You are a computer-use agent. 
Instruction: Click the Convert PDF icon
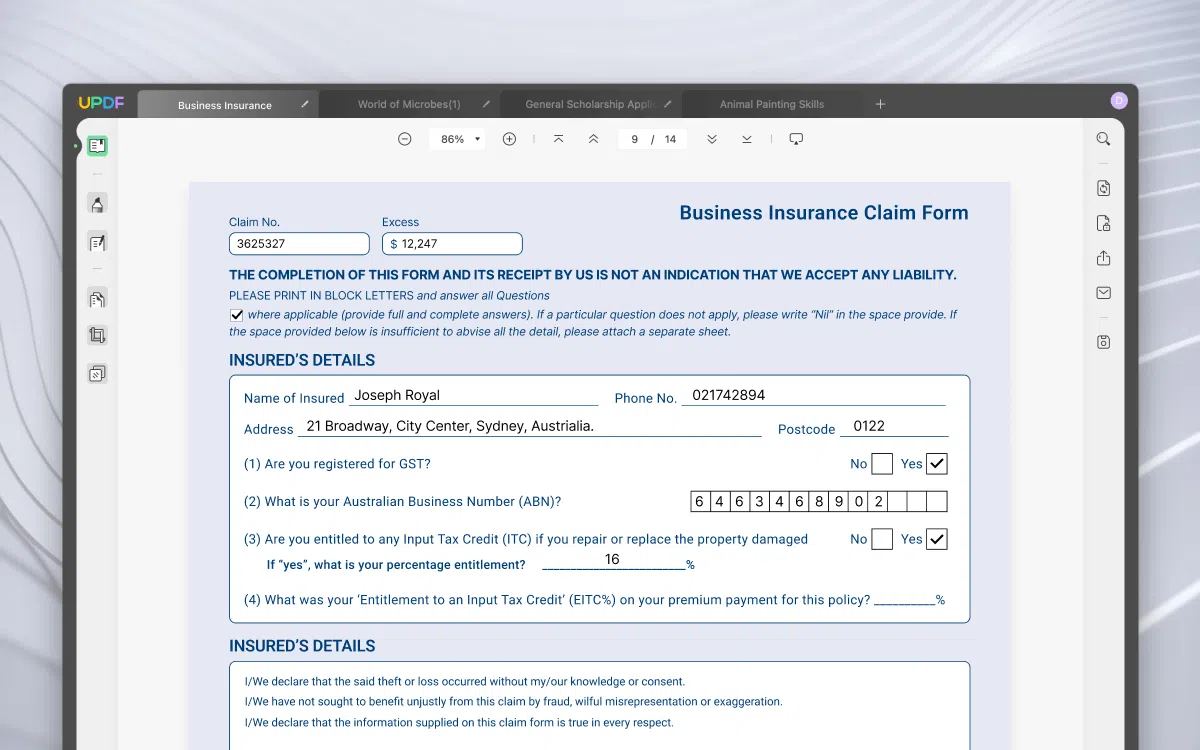pyautogui.click(x=1103, y=187)
